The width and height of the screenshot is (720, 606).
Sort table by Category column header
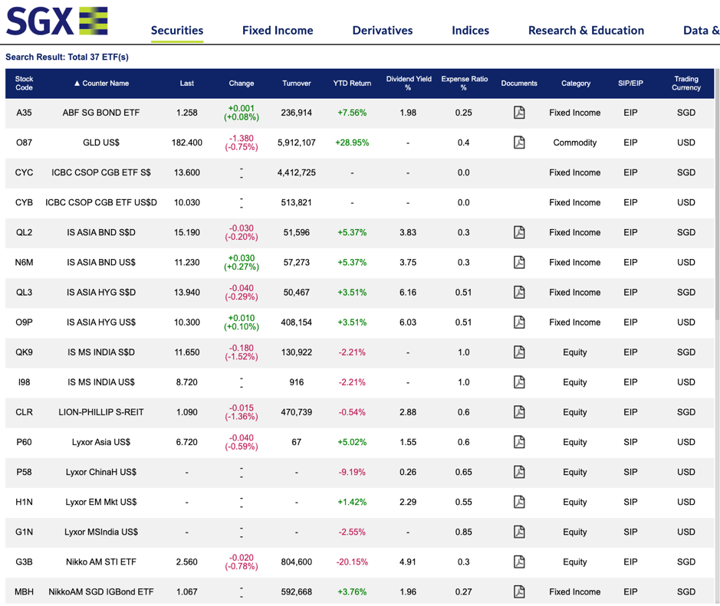pos(576,83)
